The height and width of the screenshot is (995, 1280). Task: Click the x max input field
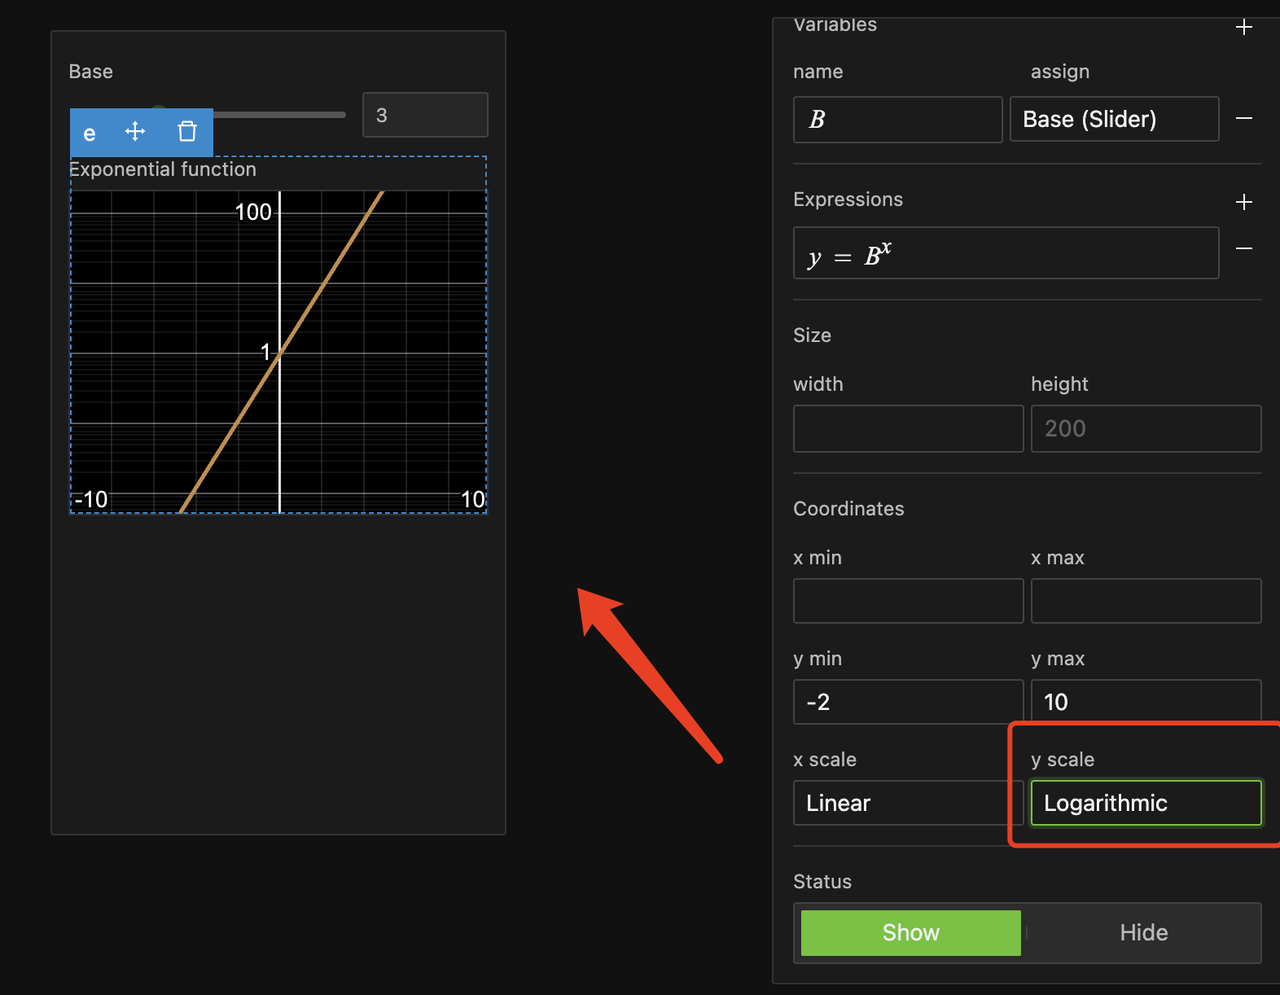1145,601
